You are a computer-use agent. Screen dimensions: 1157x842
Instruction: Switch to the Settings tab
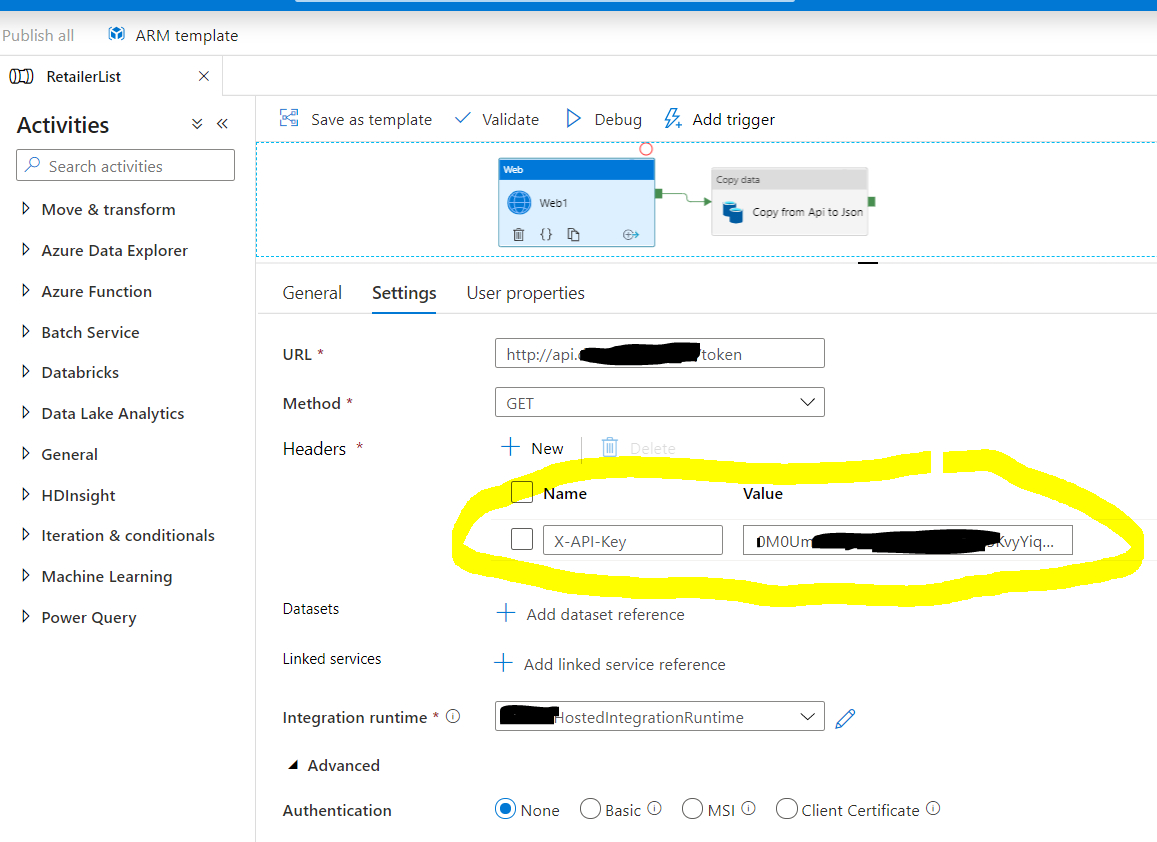[404, 293]
